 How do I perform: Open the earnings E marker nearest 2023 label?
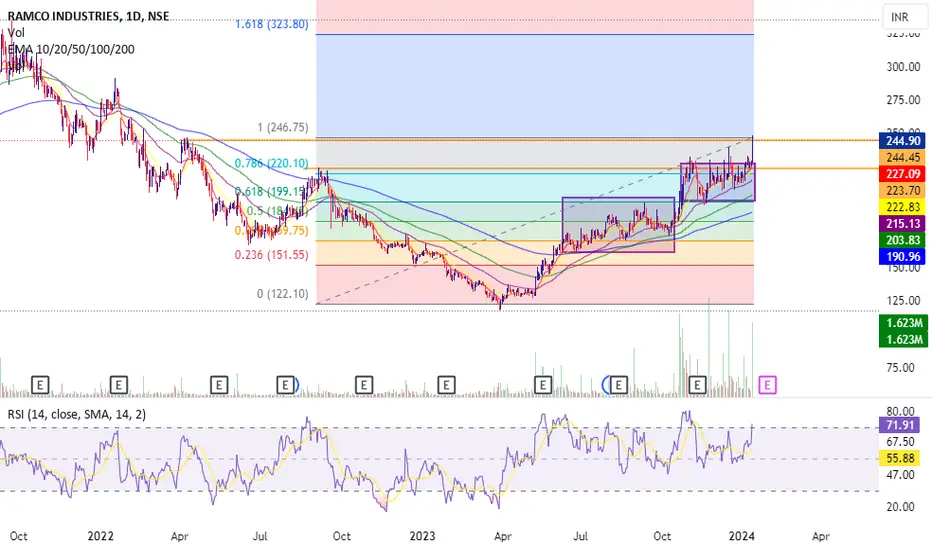click(446, 385)
